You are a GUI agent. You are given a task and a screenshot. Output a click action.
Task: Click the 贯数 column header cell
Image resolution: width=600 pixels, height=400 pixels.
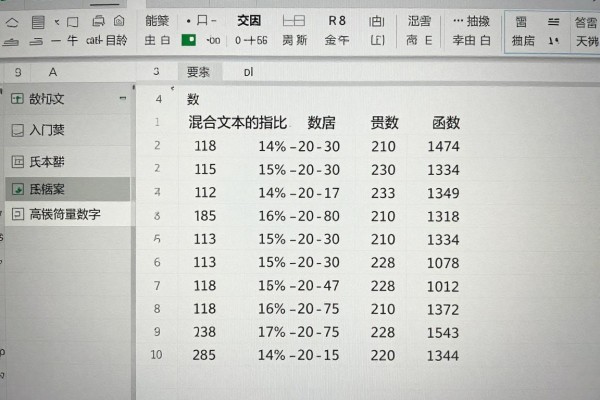click(x=384, y=123)
